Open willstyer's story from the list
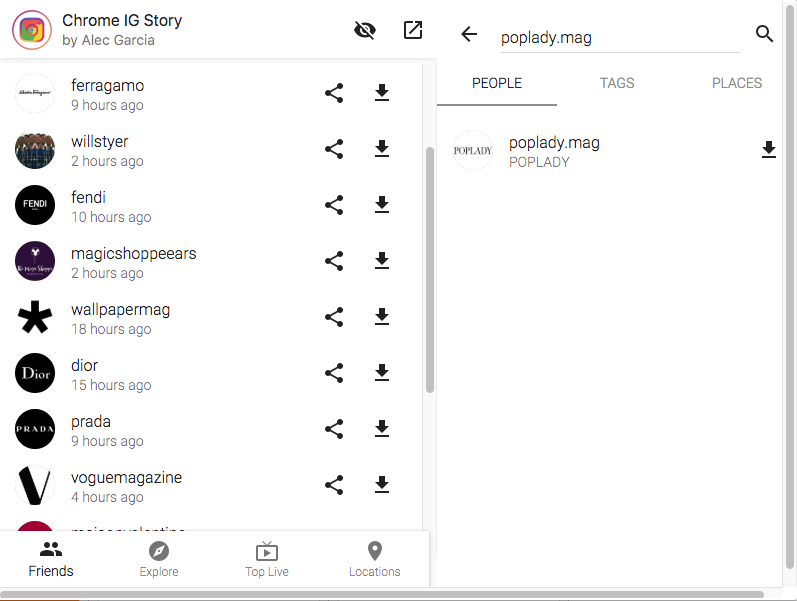Image resolution: width=797 pixels, height=601 pixels. pyautogui.click(x=100, y=150)
